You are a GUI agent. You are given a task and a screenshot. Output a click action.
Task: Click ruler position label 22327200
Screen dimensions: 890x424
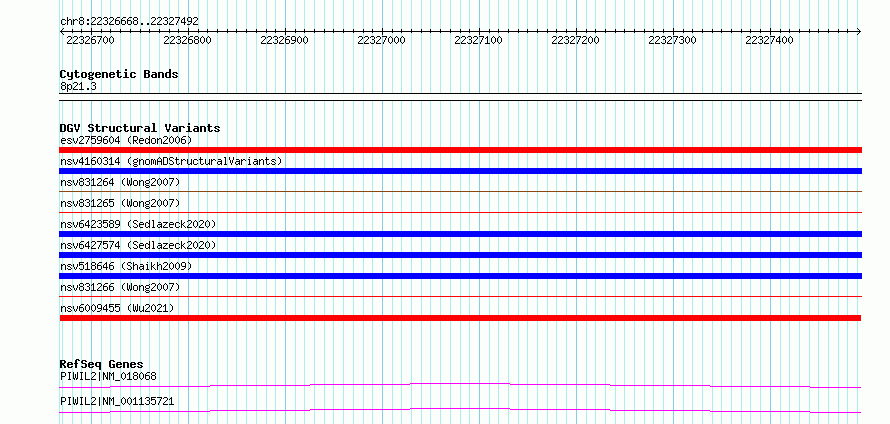pyautogui.click(x=576, y=40)
